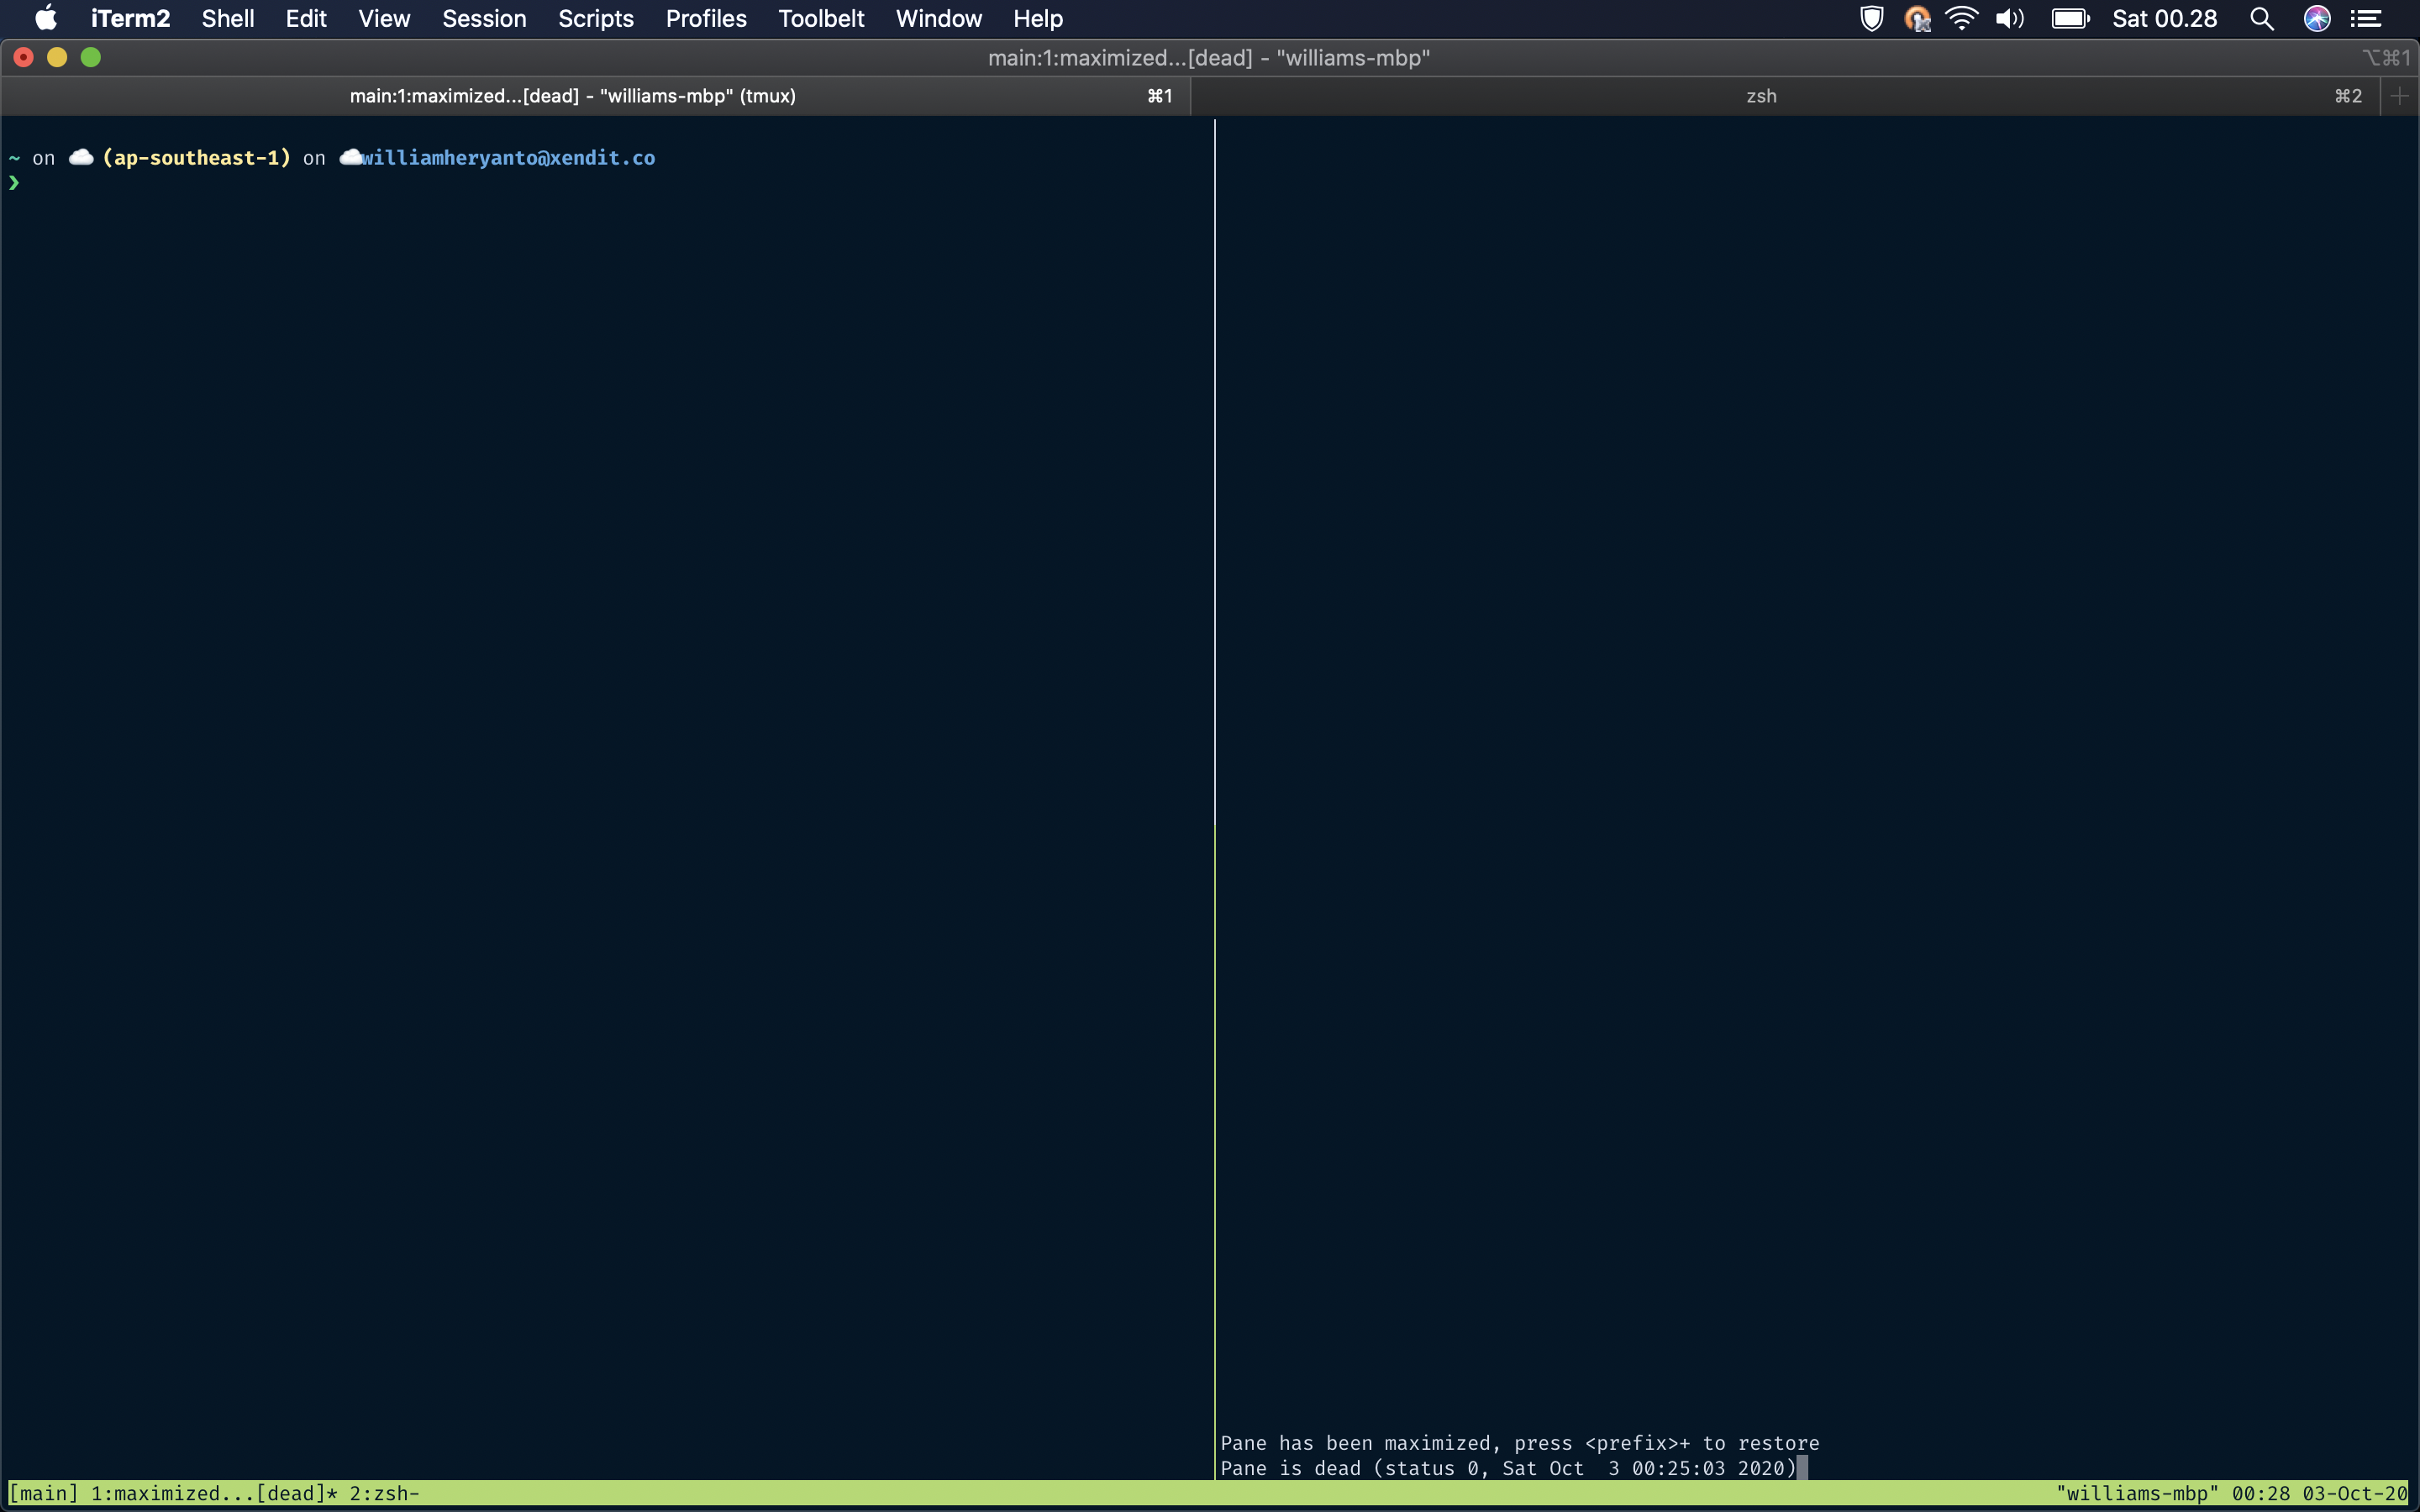Open Siri from the menu bar
The width and height of the screenshot is (2420, 1512).
[2317, 18]
